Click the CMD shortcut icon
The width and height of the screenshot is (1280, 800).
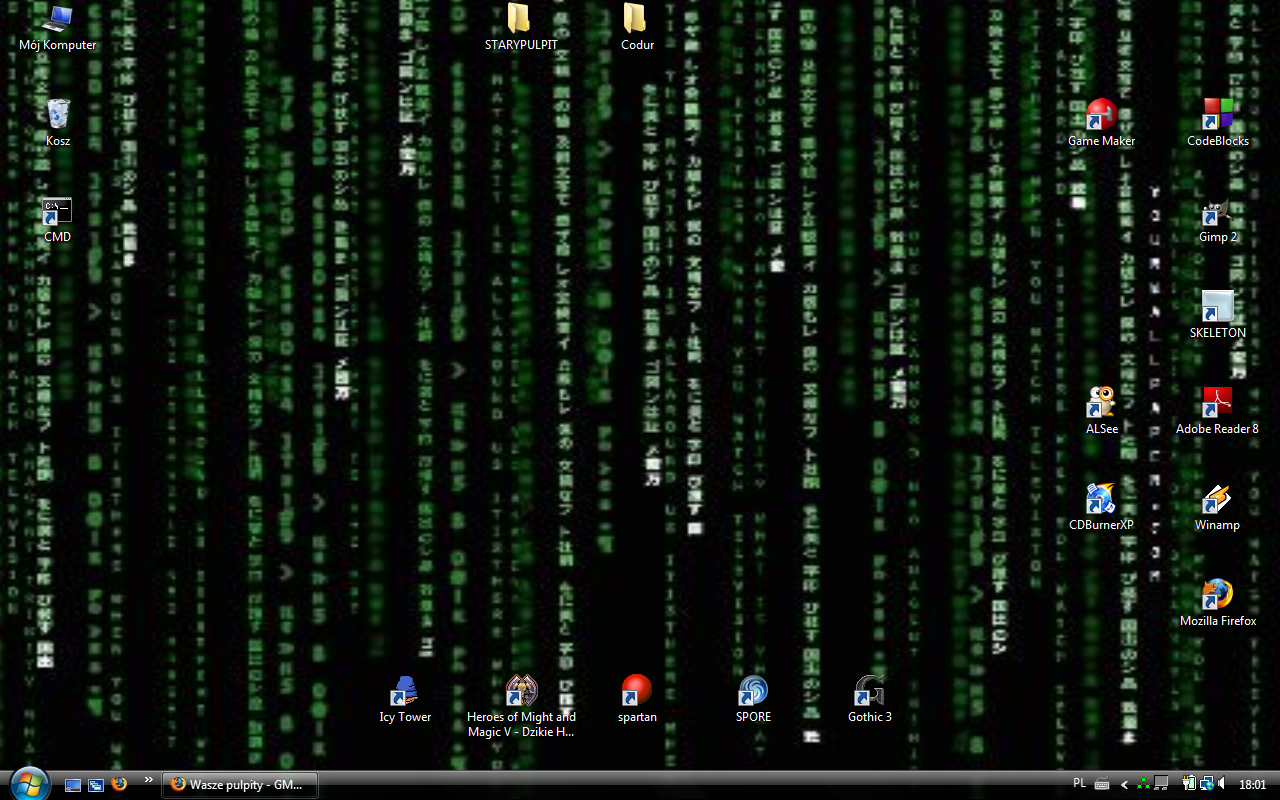[x=57, y=212]
